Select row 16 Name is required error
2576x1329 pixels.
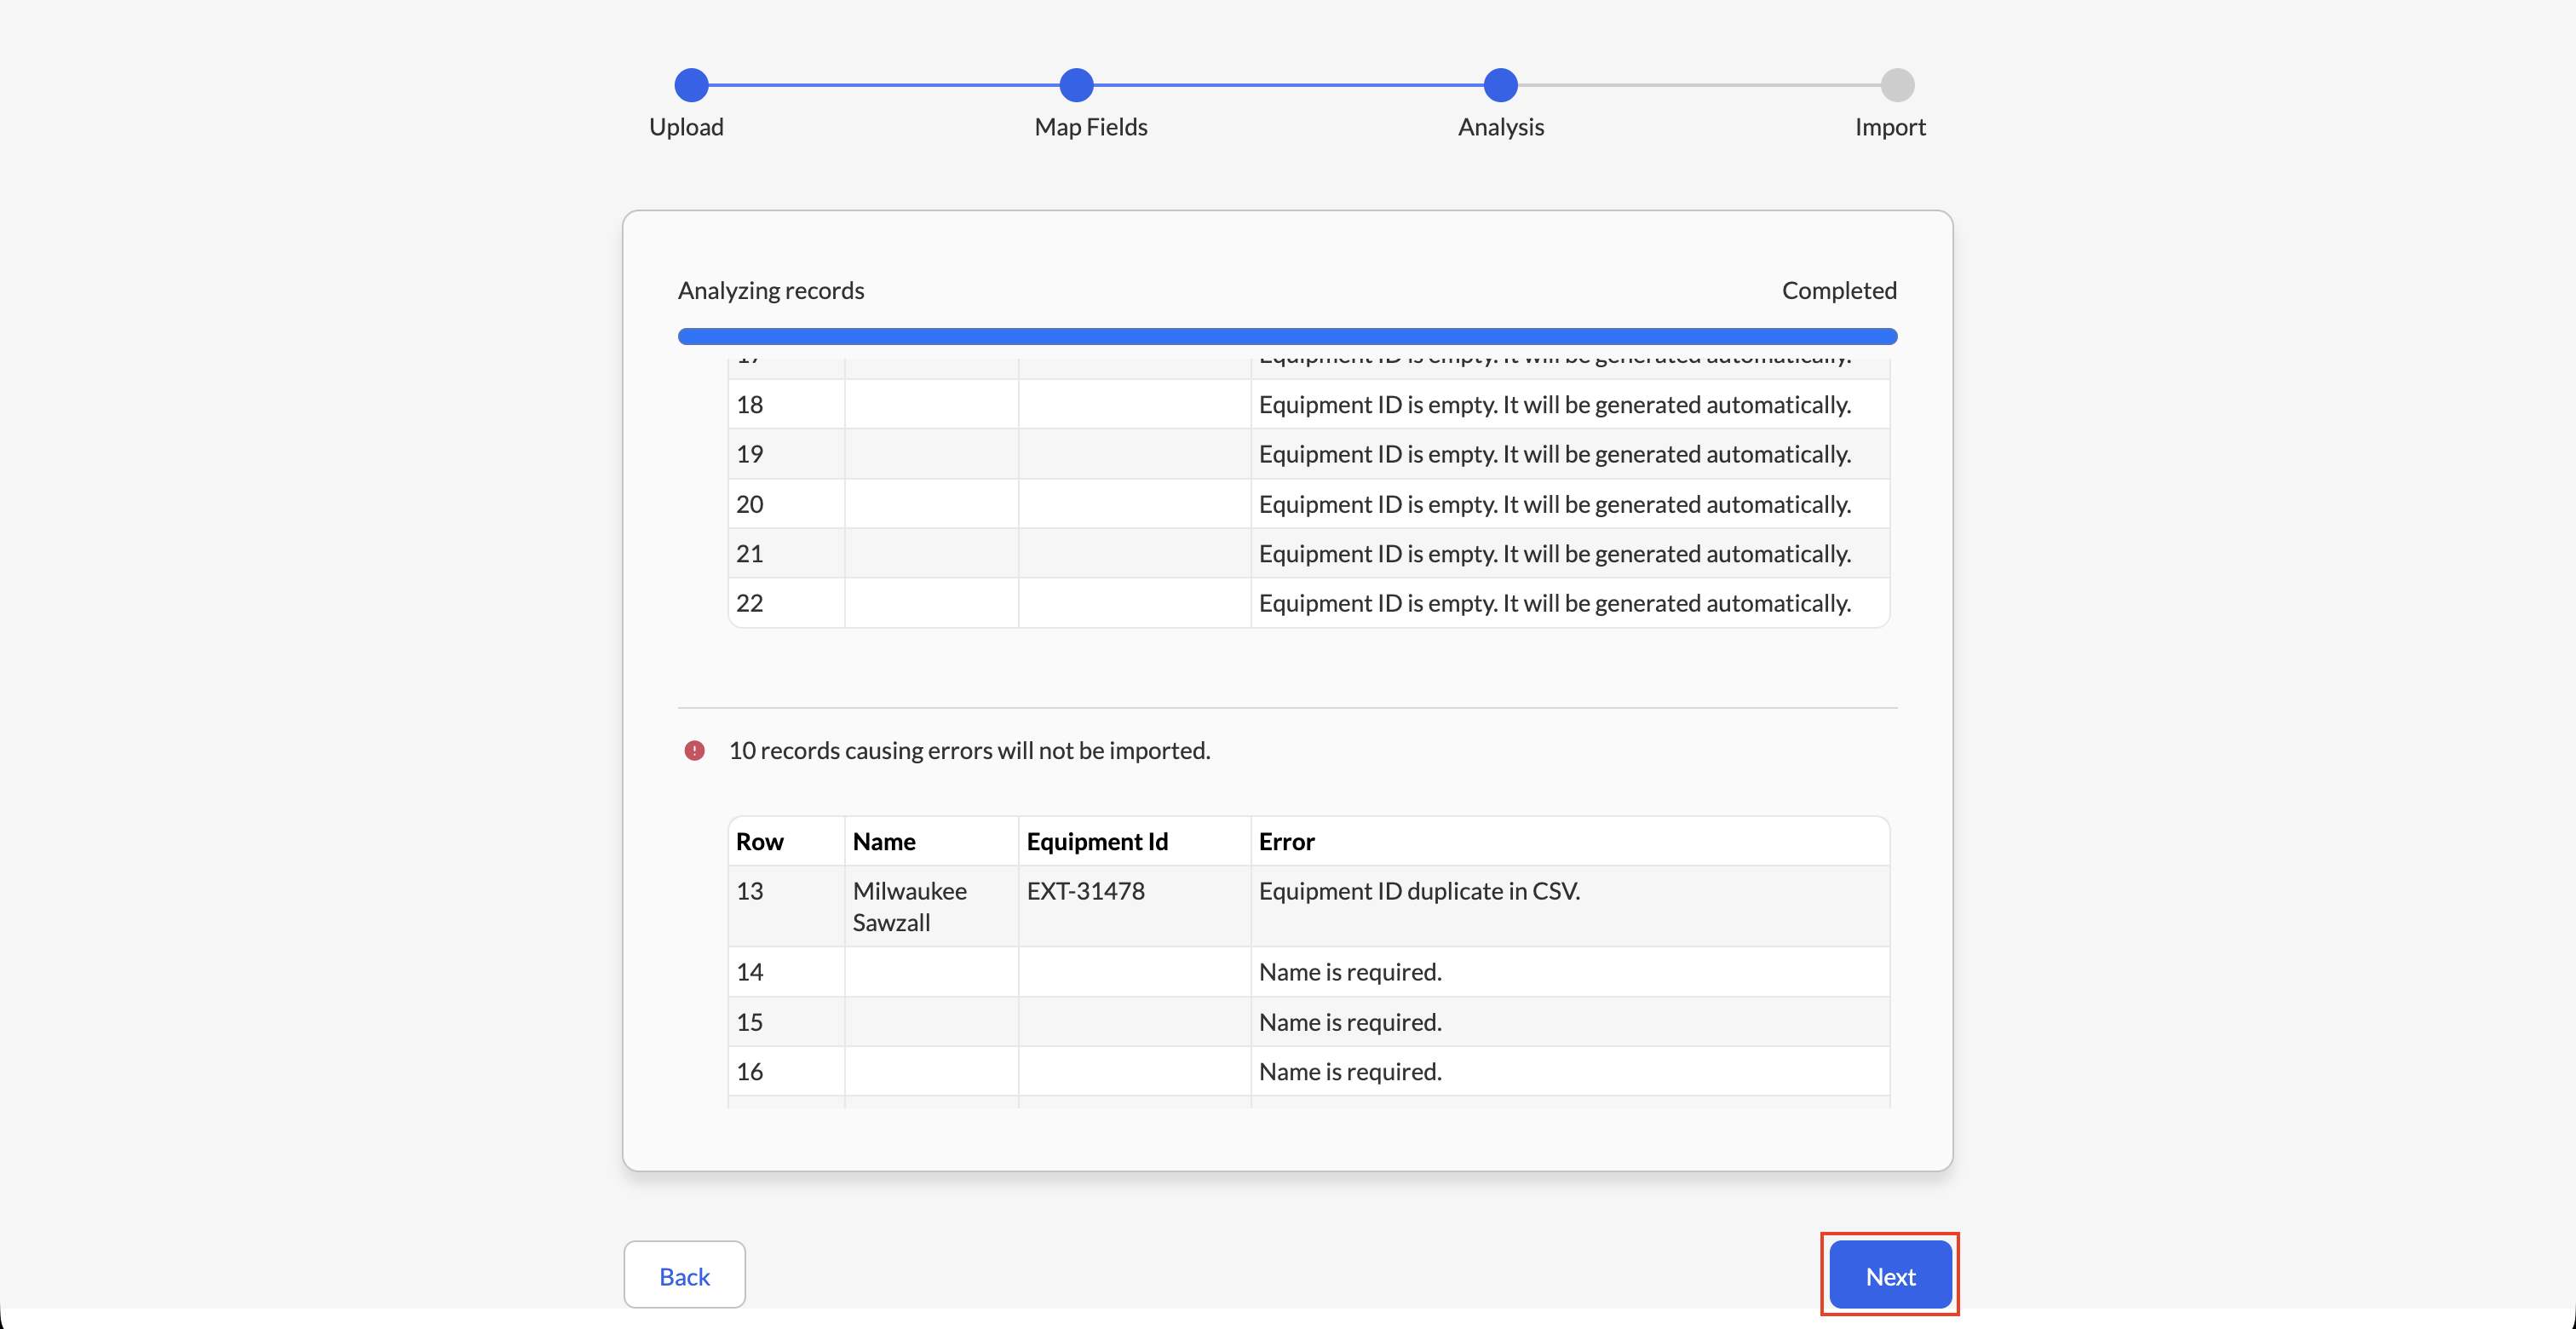[1350, 1071]
